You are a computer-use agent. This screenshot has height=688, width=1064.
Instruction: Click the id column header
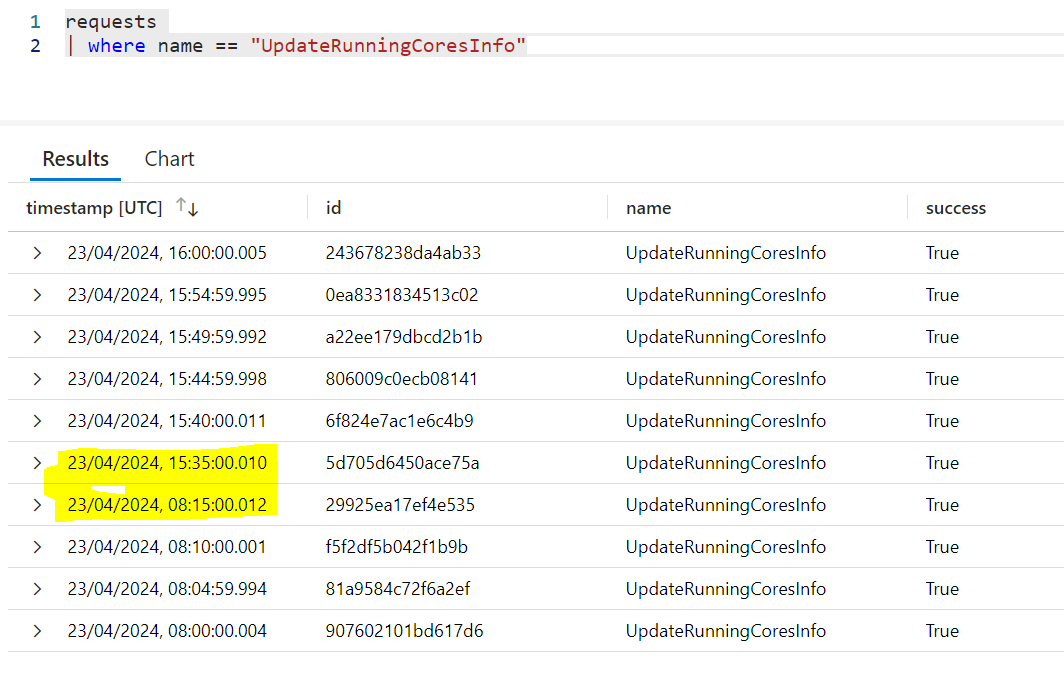pyautogui.click(x=334, y=207)
